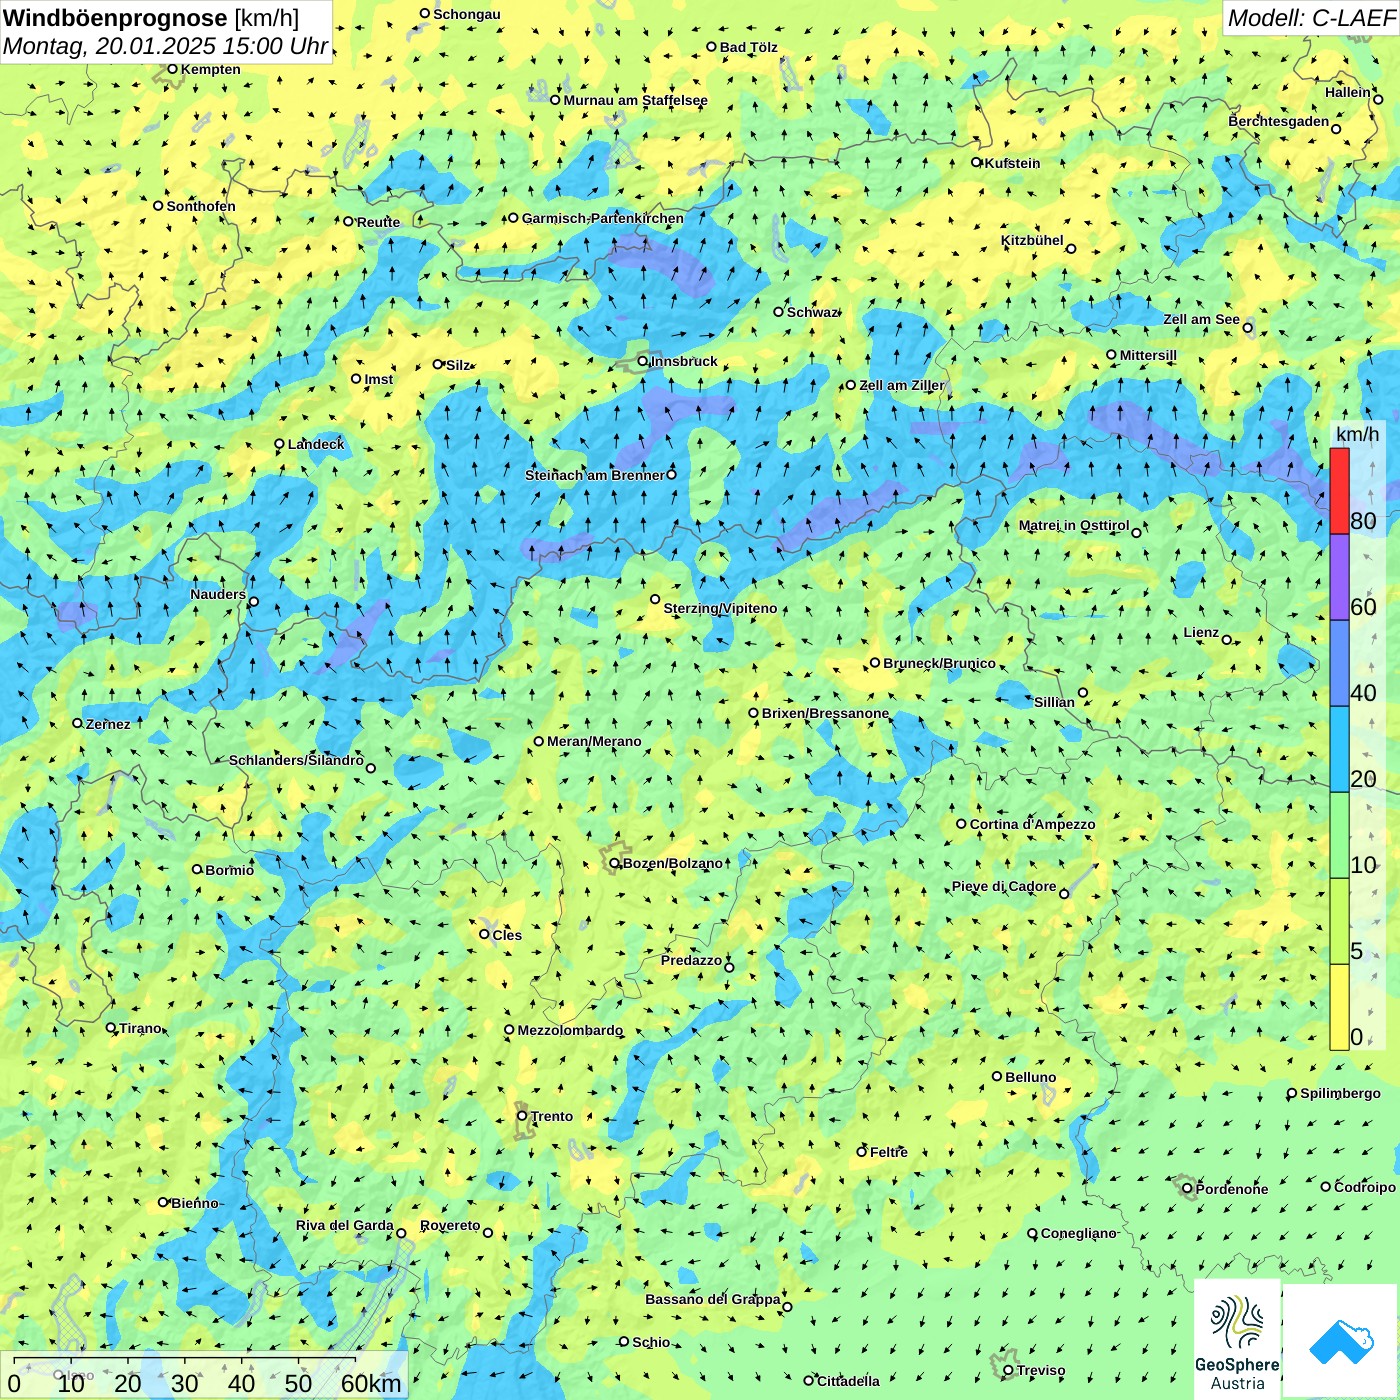Viewport: 1400px width, 1400px height.
Task: Click the yellow 0 km/h legend color
Action: click(1339, 1007)
